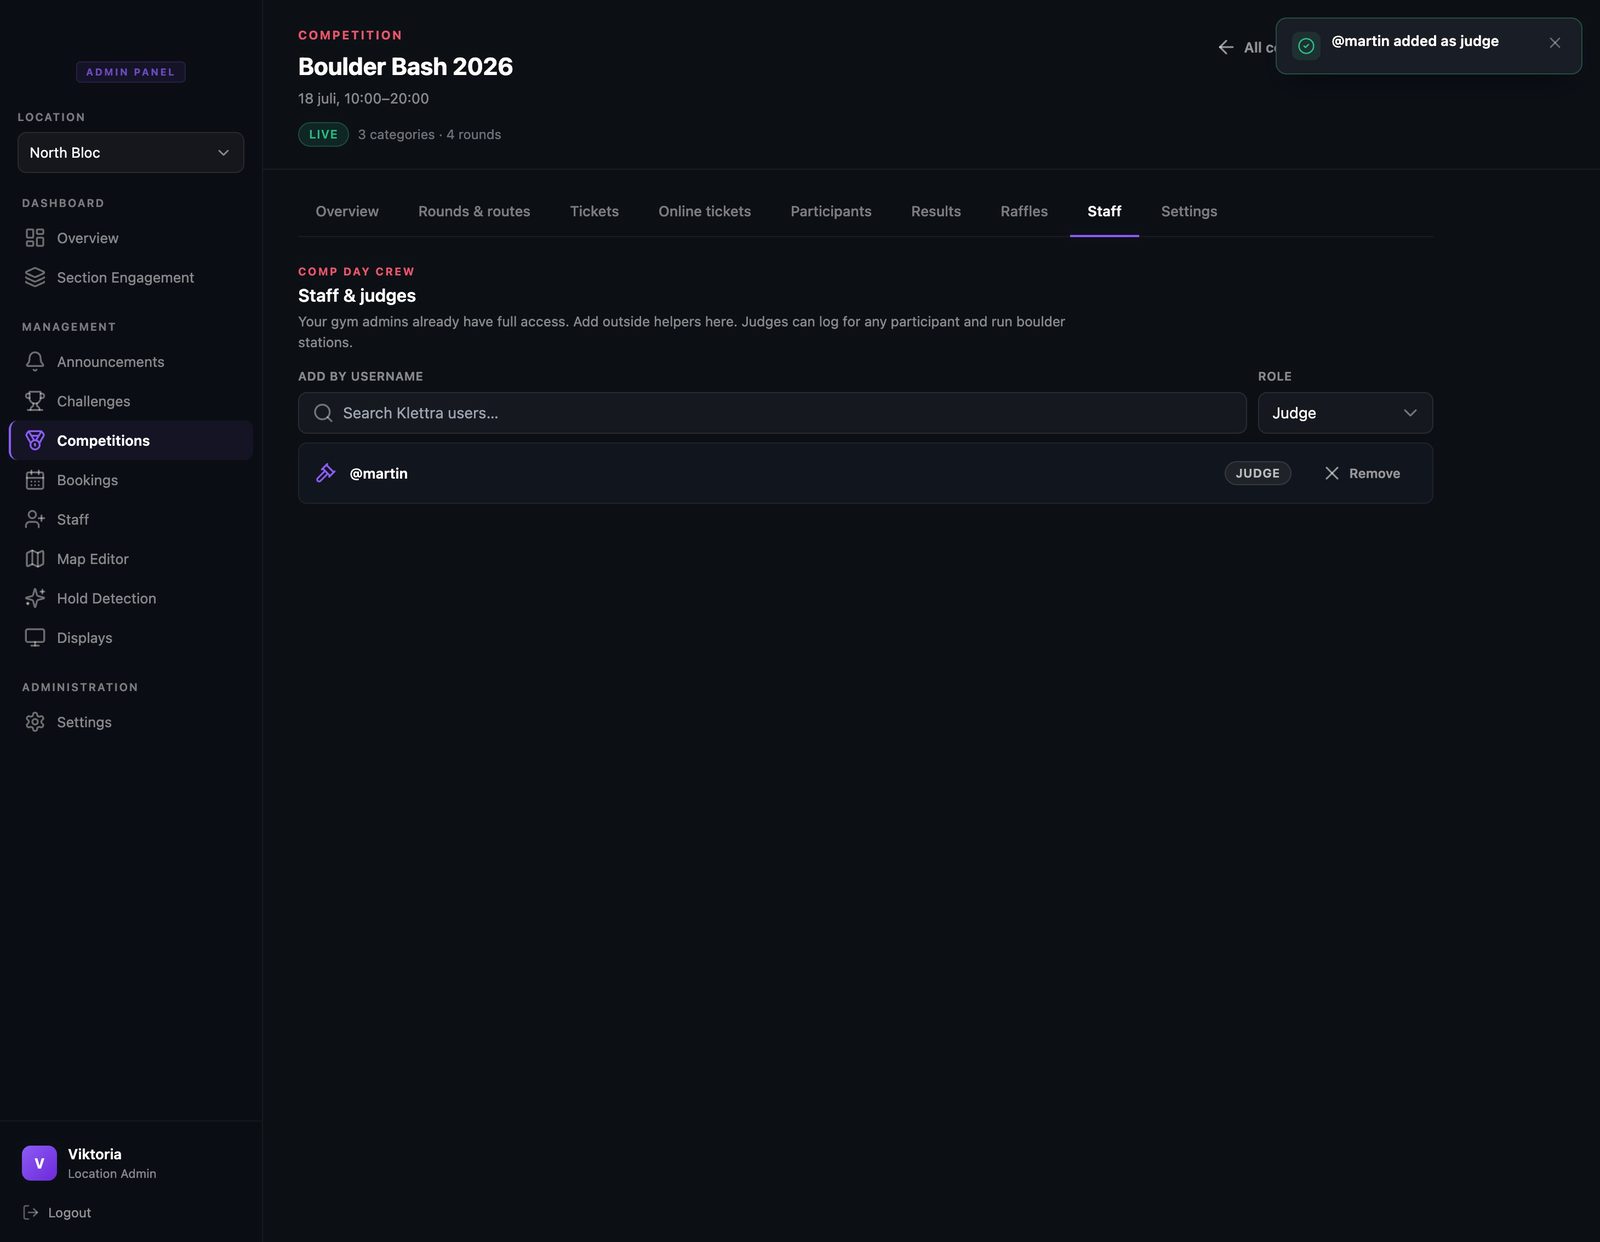Open the competition Settings tab
1600x1242 pixels.
point(1189,211)
